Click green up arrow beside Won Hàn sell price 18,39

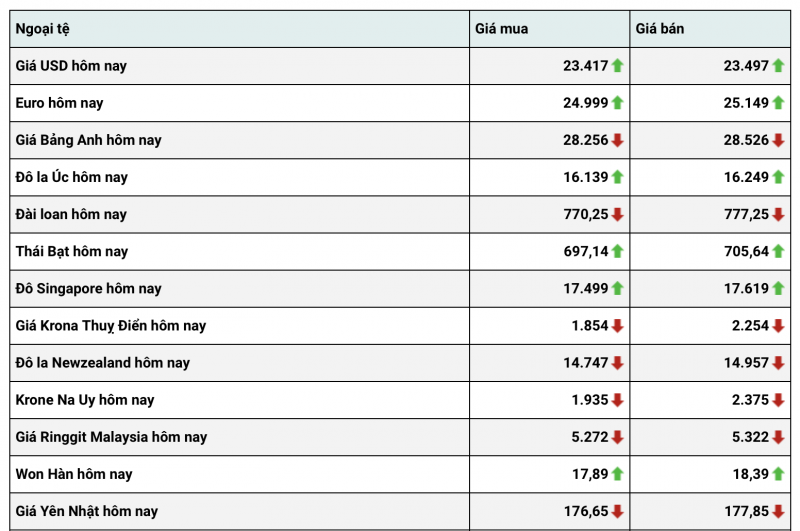[778, 474]
